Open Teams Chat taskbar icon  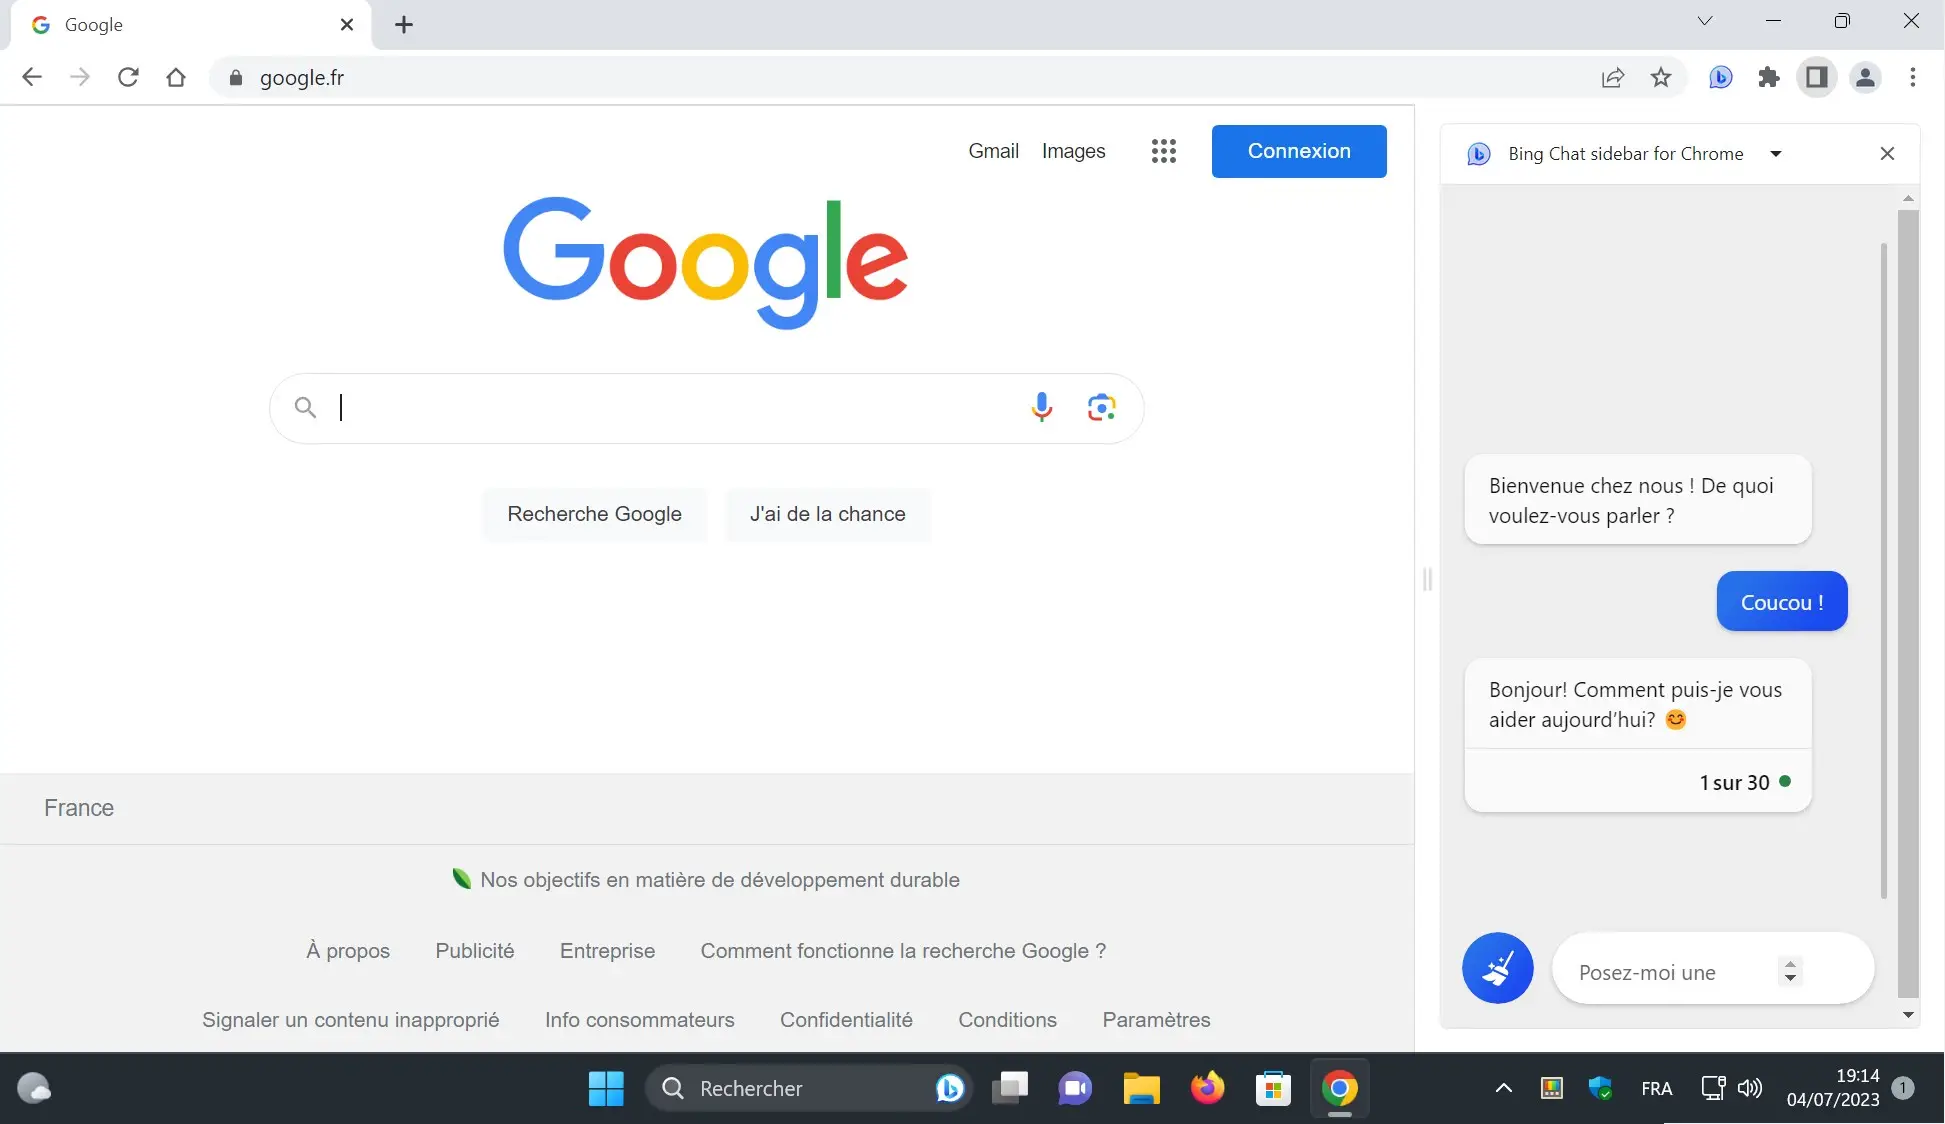(1075, 1088)
